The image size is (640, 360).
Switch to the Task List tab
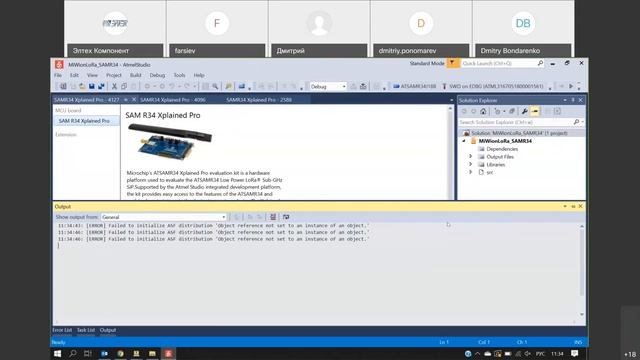[x=86, y=330]
